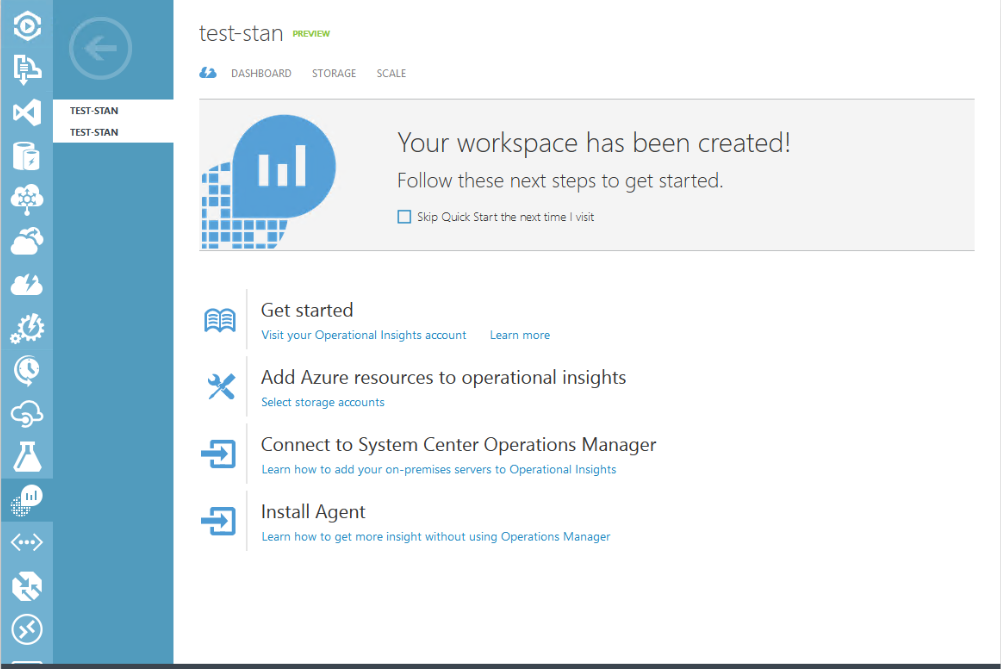Switch to the Dashboard tab

(261, 74)
